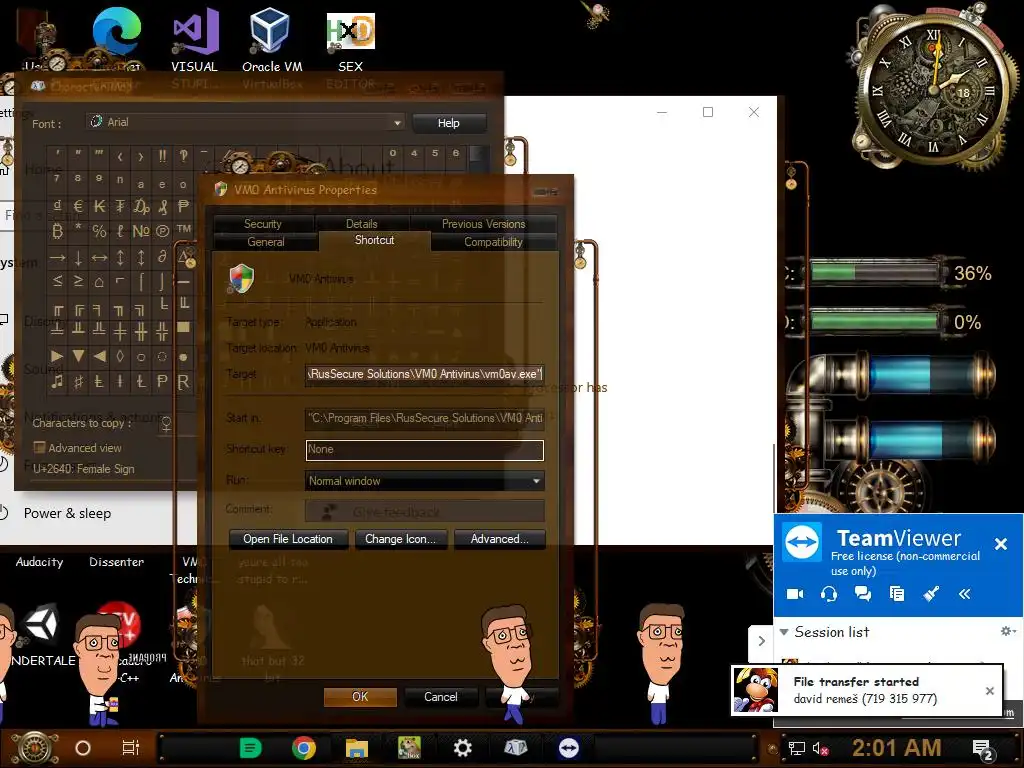Open the Sandboxie cat taskbar icon
Screen dimensions: 1024x768
409,747
